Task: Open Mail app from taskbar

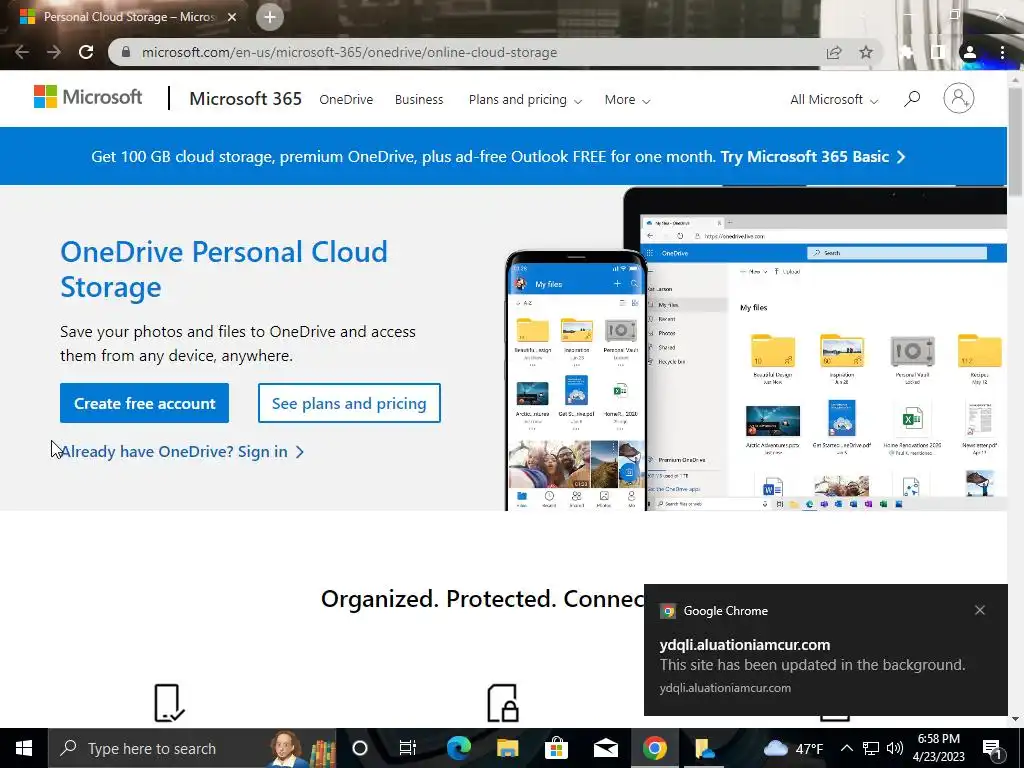Action: 605,748
